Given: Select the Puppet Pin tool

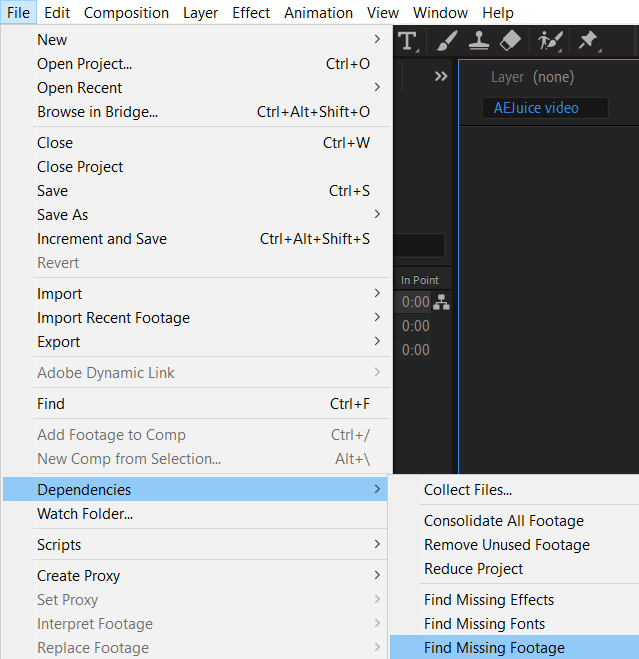Looking at the screenshot, I should pyautogui.click(x=588, y=40).
